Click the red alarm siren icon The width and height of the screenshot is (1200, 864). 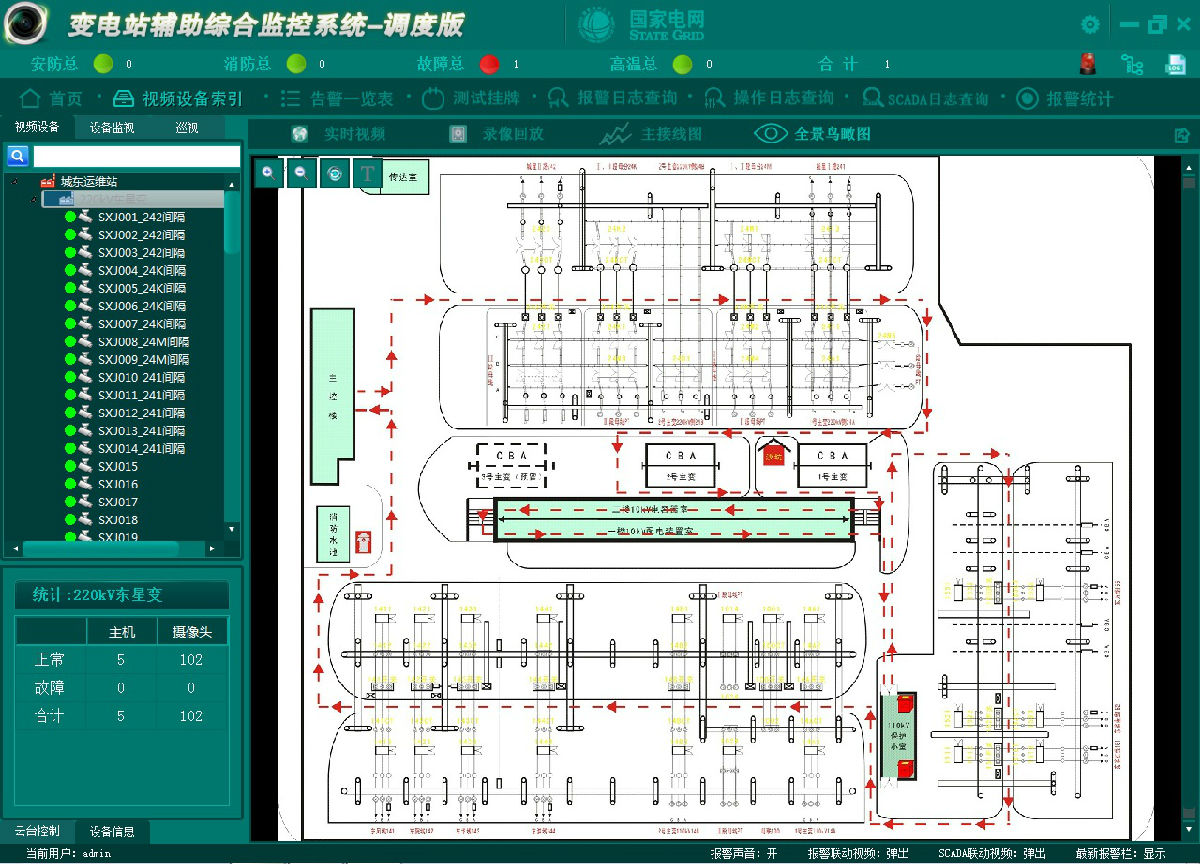point(1087,64)
